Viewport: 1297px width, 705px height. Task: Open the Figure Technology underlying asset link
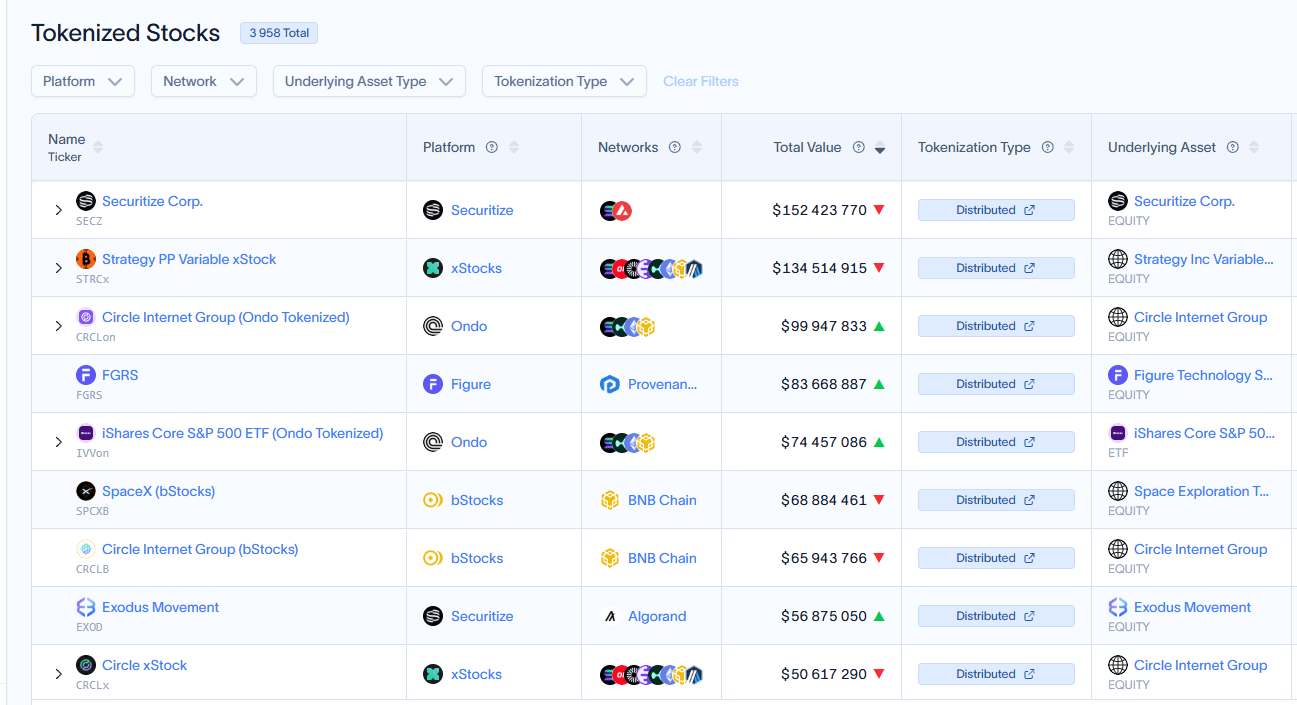pos(1203,375)
